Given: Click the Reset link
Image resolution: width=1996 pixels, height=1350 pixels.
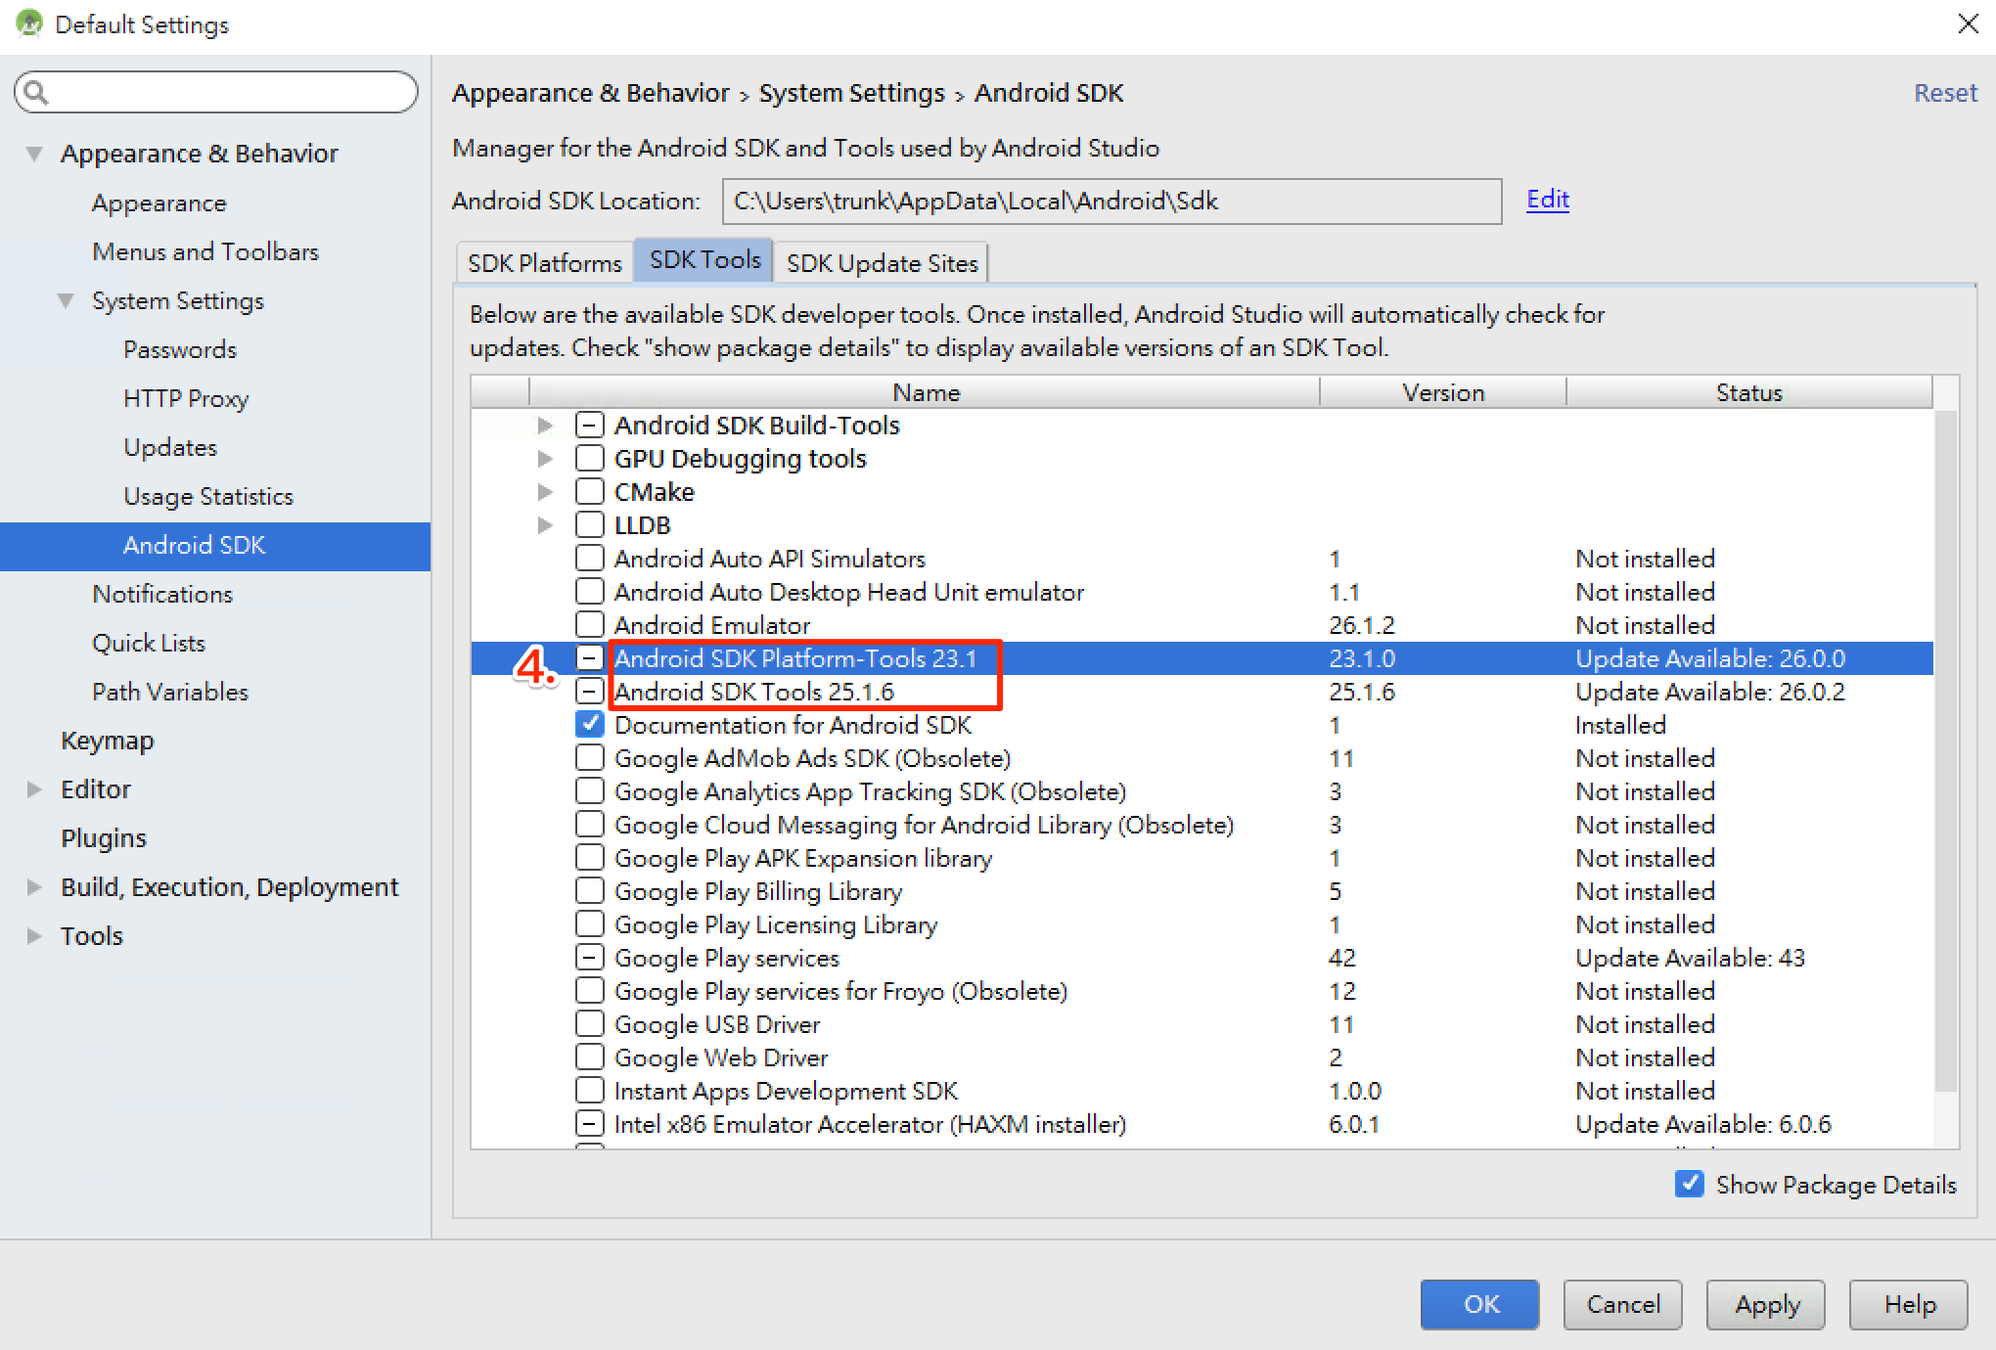Looking at the screenshot, I should pyautogui.click(x=1944, y=93).
